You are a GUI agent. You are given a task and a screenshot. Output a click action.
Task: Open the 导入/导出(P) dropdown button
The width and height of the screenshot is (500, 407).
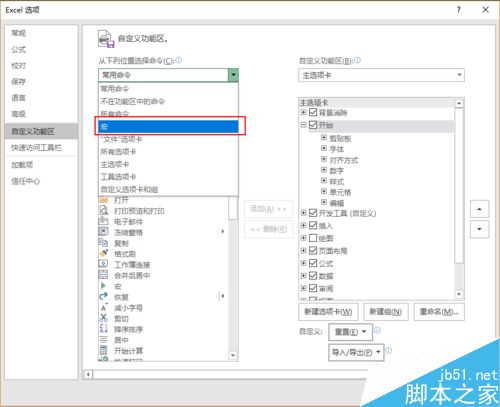tap(356, 352)
